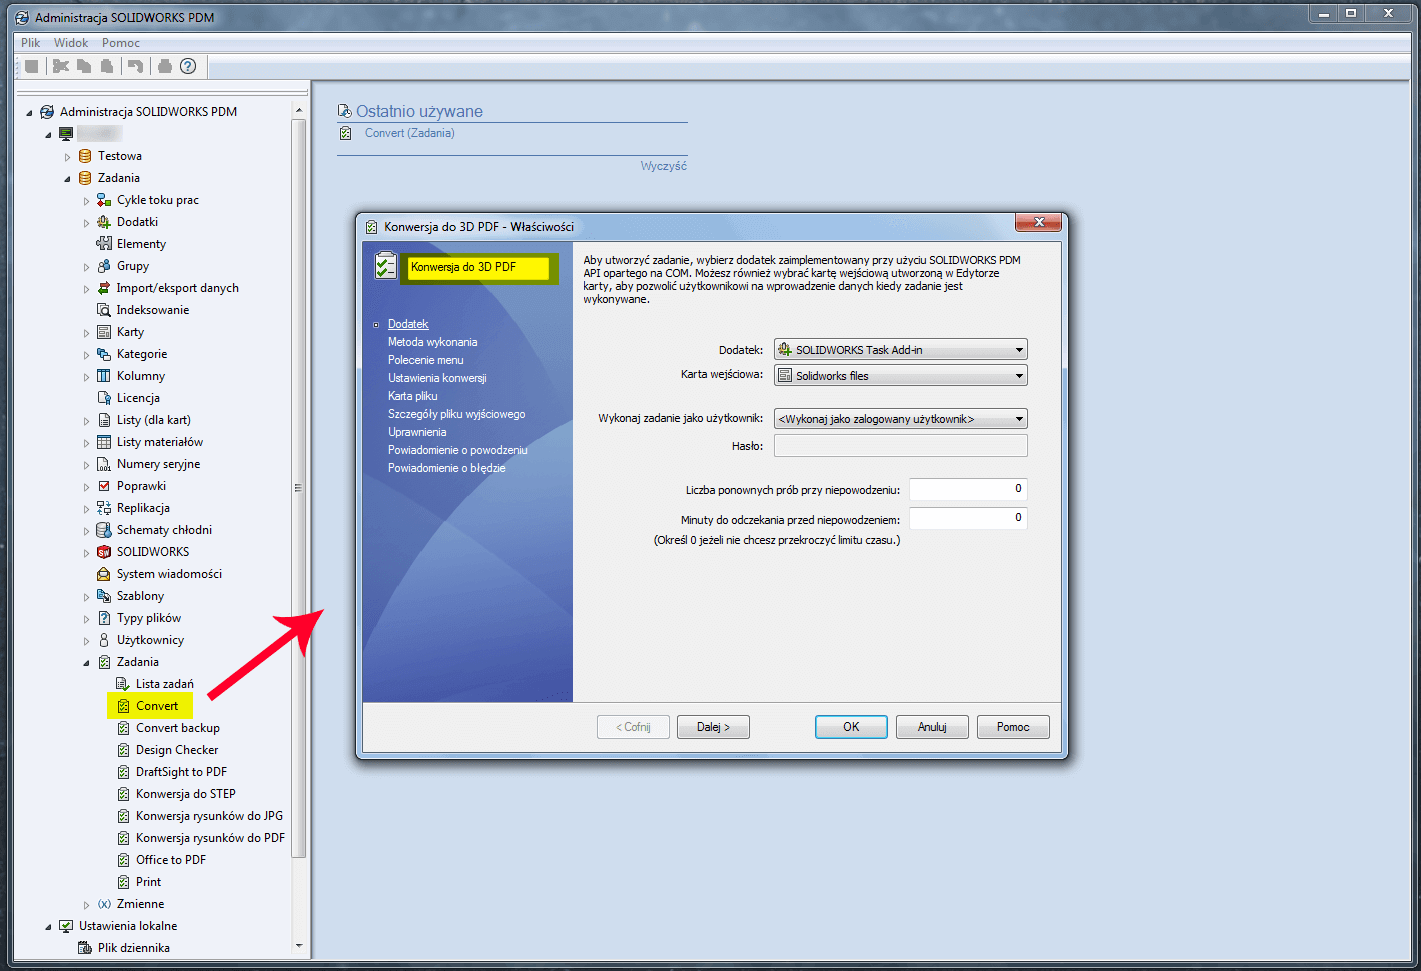The width and height of the screenshot is (1421, 971).
Task: Click the Cut scissors toolbar icon
Action: coord(61,66)
